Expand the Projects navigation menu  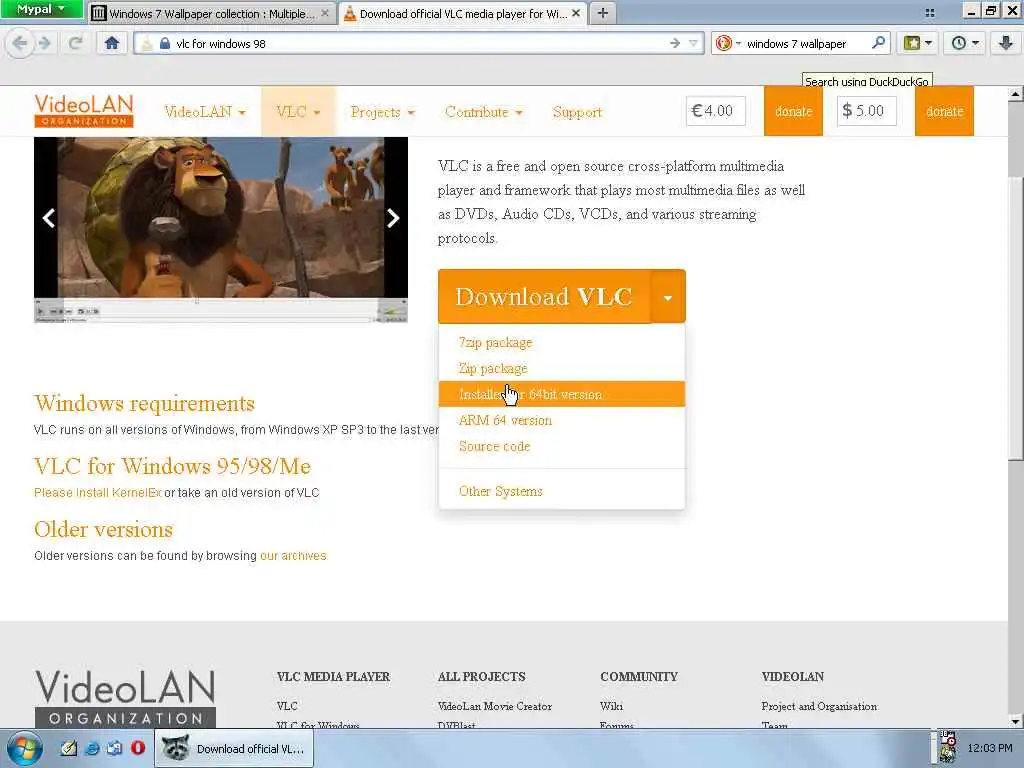[x=382, y=112]
